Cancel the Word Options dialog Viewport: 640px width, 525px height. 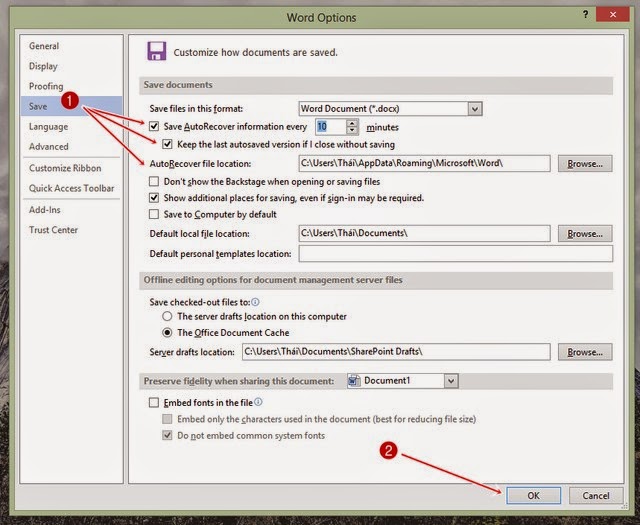click(596, 496)
